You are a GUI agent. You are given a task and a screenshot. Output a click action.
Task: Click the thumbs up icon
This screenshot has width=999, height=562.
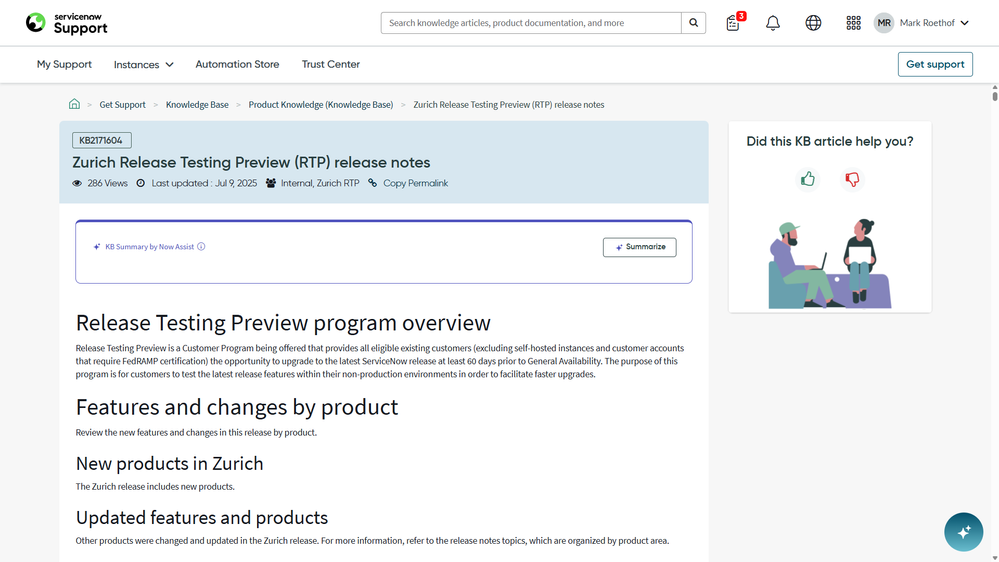click(808, 179)
